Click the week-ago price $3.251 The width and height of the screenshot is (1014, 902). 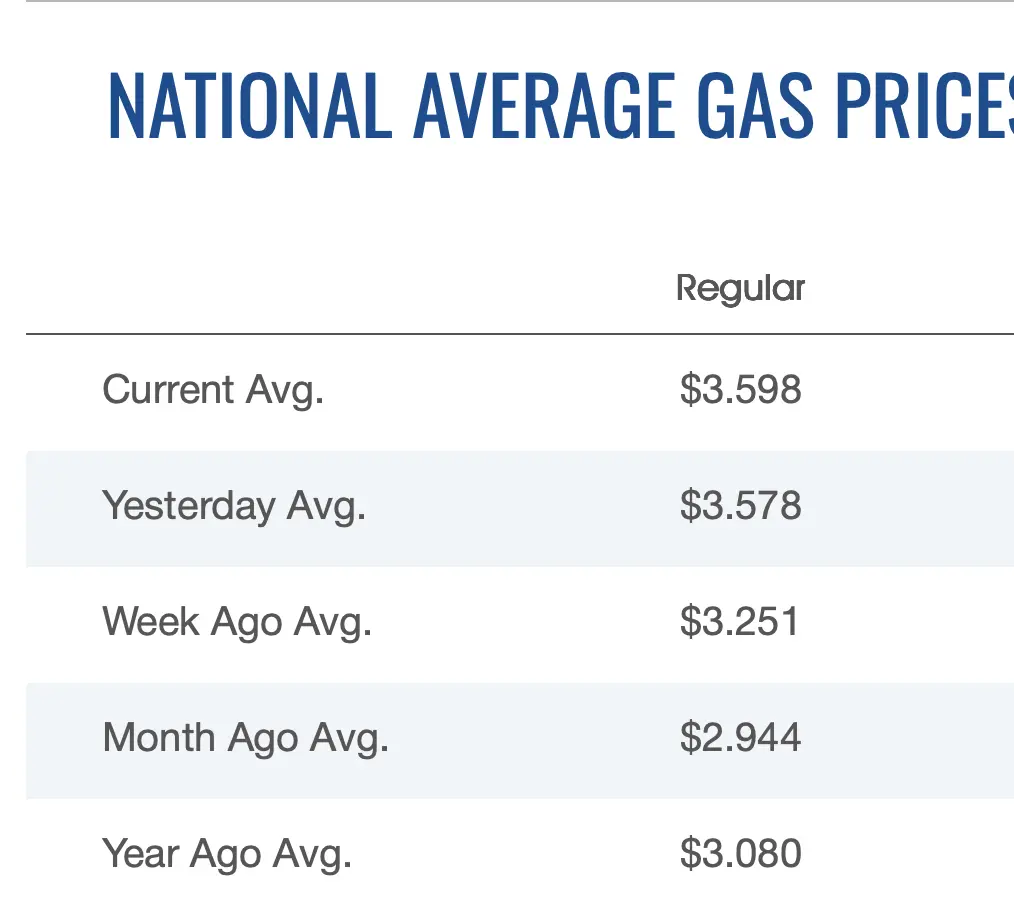740,622
